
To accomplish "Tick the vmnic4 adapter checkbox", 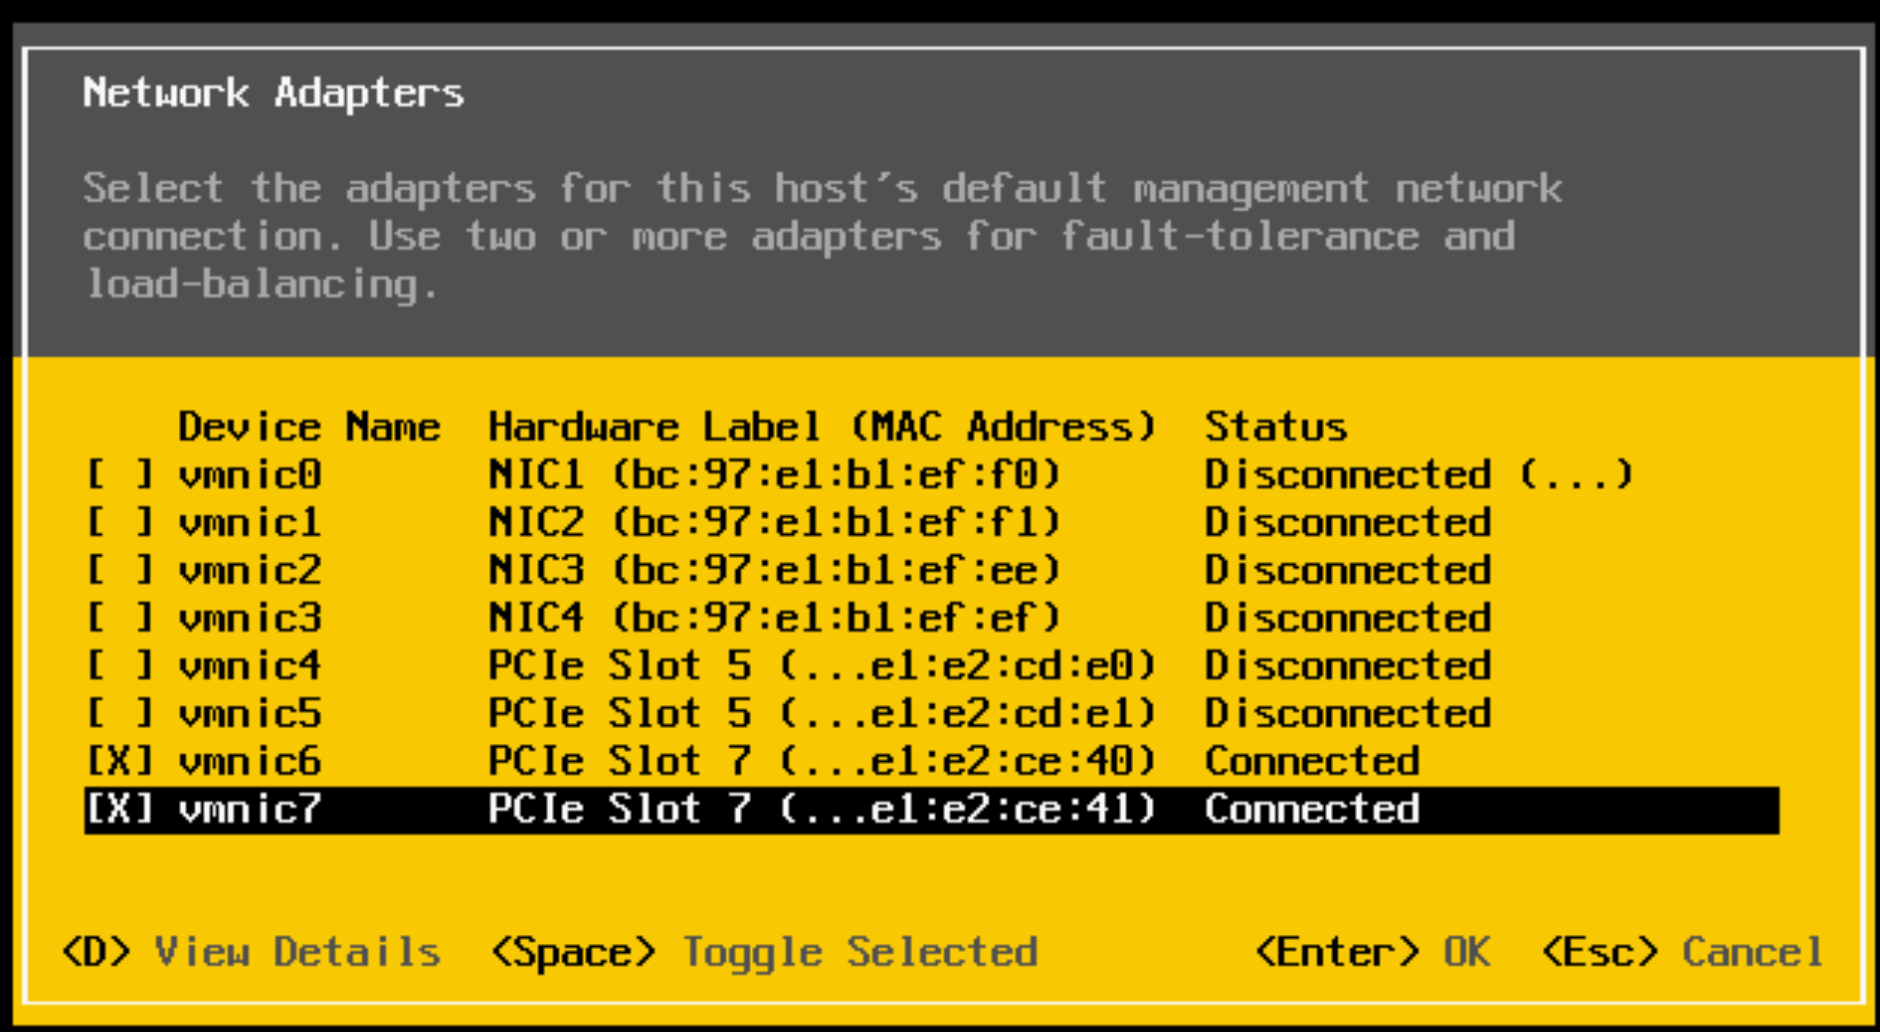I will [120, 666].
